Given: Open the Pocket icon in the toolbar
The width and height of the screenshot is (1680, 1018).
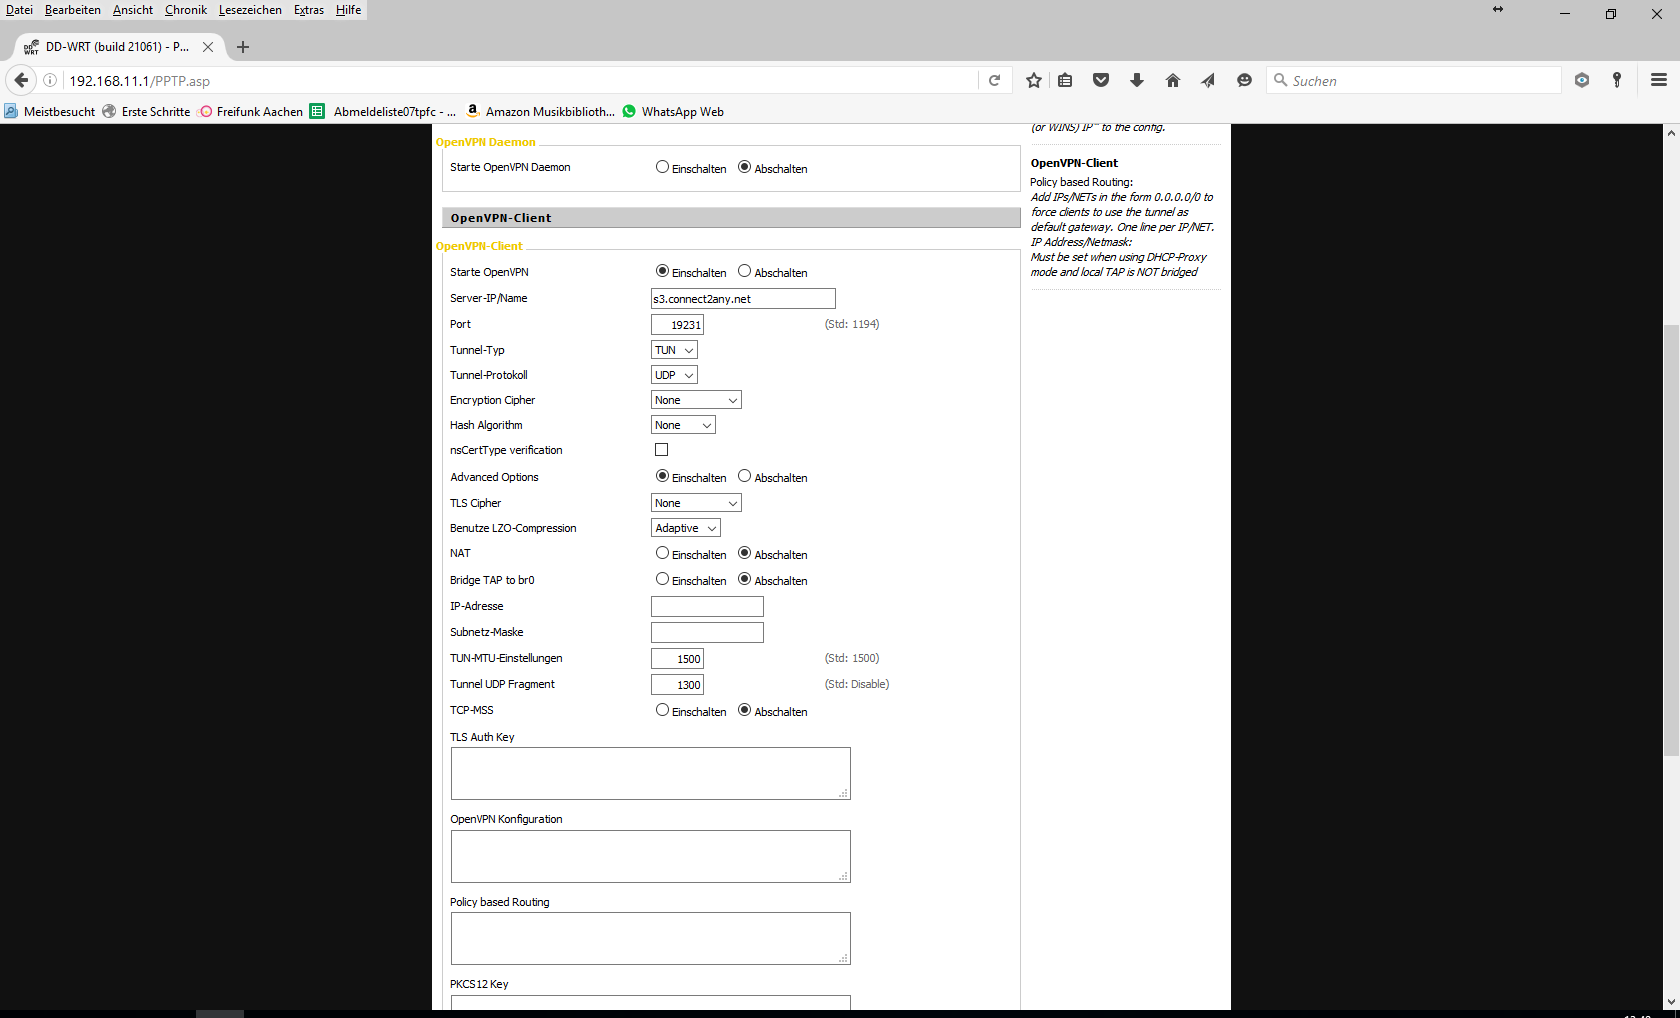Looking at the screenshot, I should (1101, 81).
